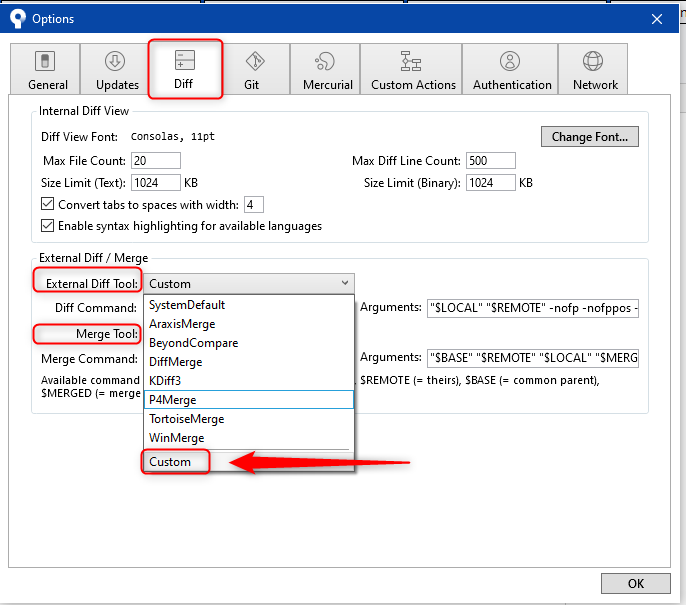686x605 pixels.
Task: Open the Network tab icon
Action: pyautogui.click(x=594, y=61)
